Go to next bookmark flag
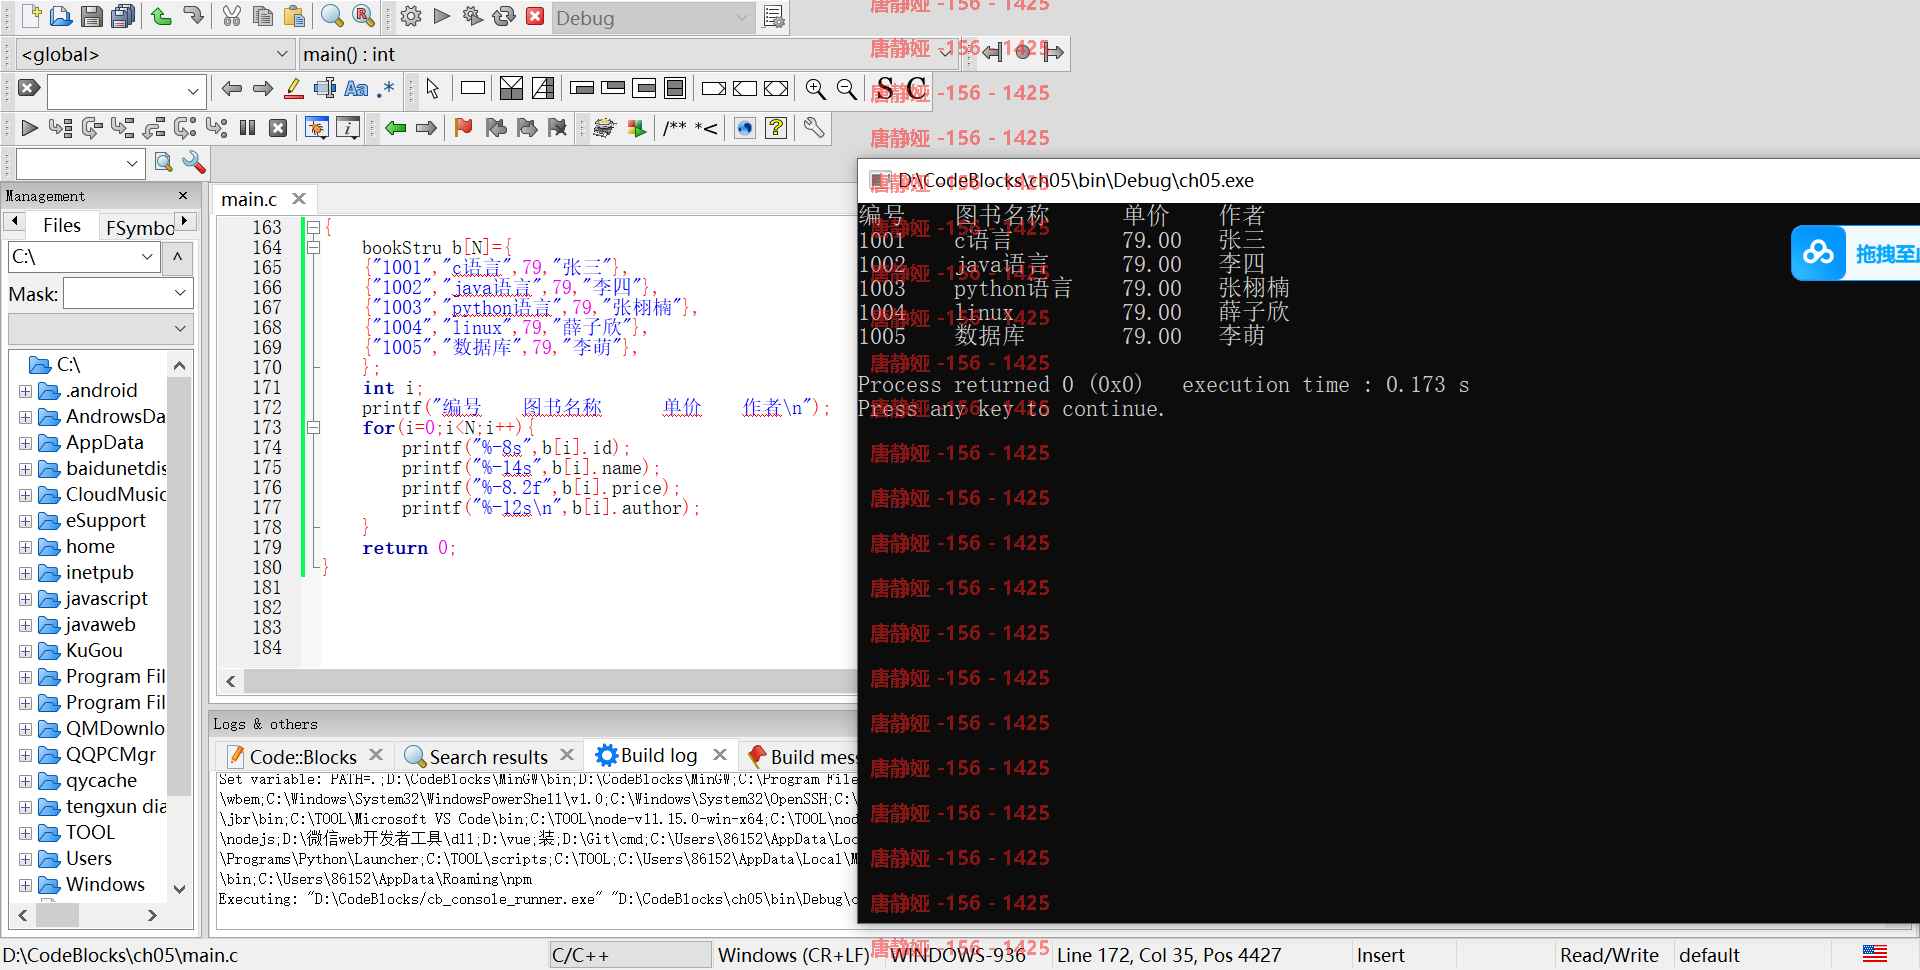This screenshot has width=1920, height=970. tap(526, 128)
